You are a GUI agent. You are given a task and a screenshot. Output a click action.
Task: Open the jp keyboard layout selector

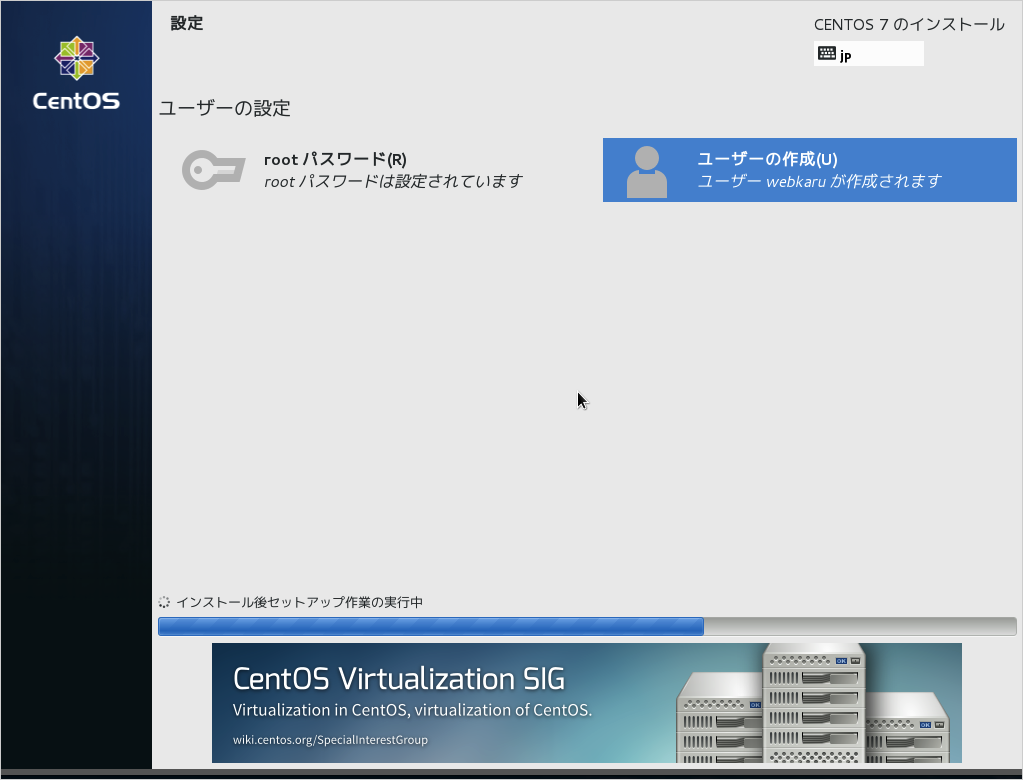[x=868, y=53]
